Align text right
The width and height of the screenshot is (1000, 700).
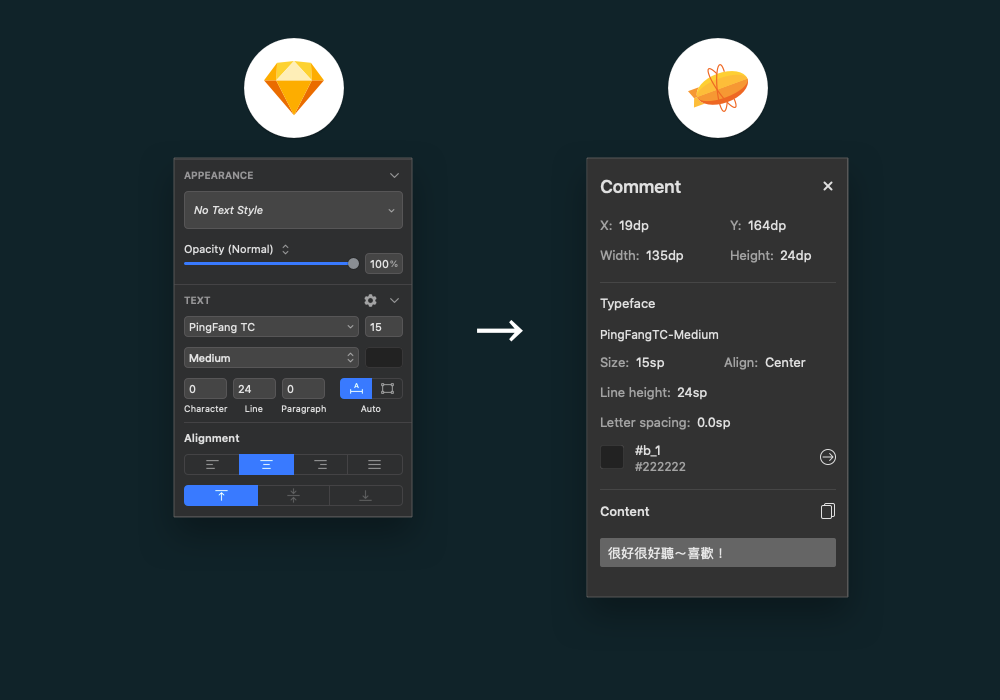coord(321,465)
